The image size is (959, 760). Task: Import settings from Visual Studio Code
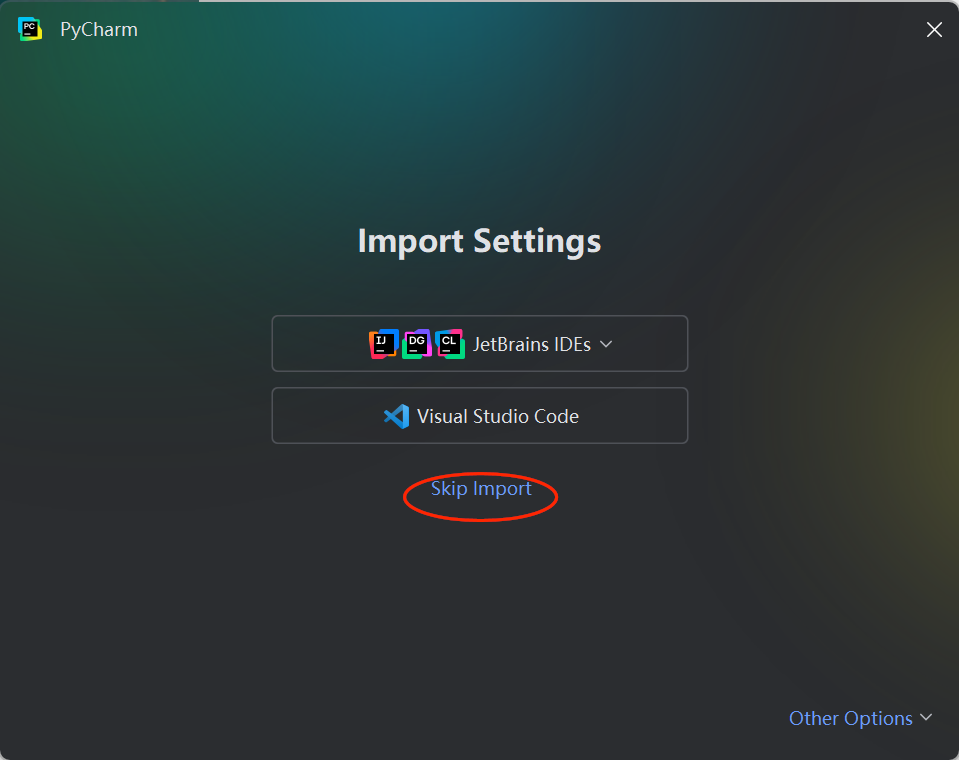click(x=480, y=416)
